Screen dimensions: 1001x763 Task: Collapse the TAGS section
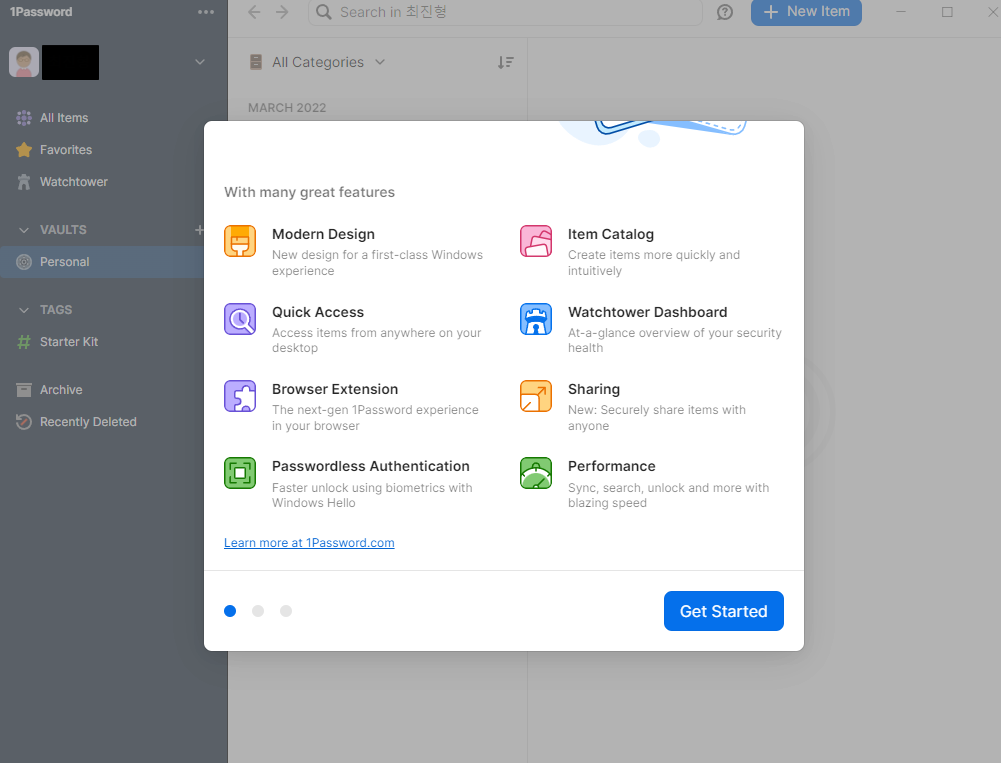click(x=24, y=310)
